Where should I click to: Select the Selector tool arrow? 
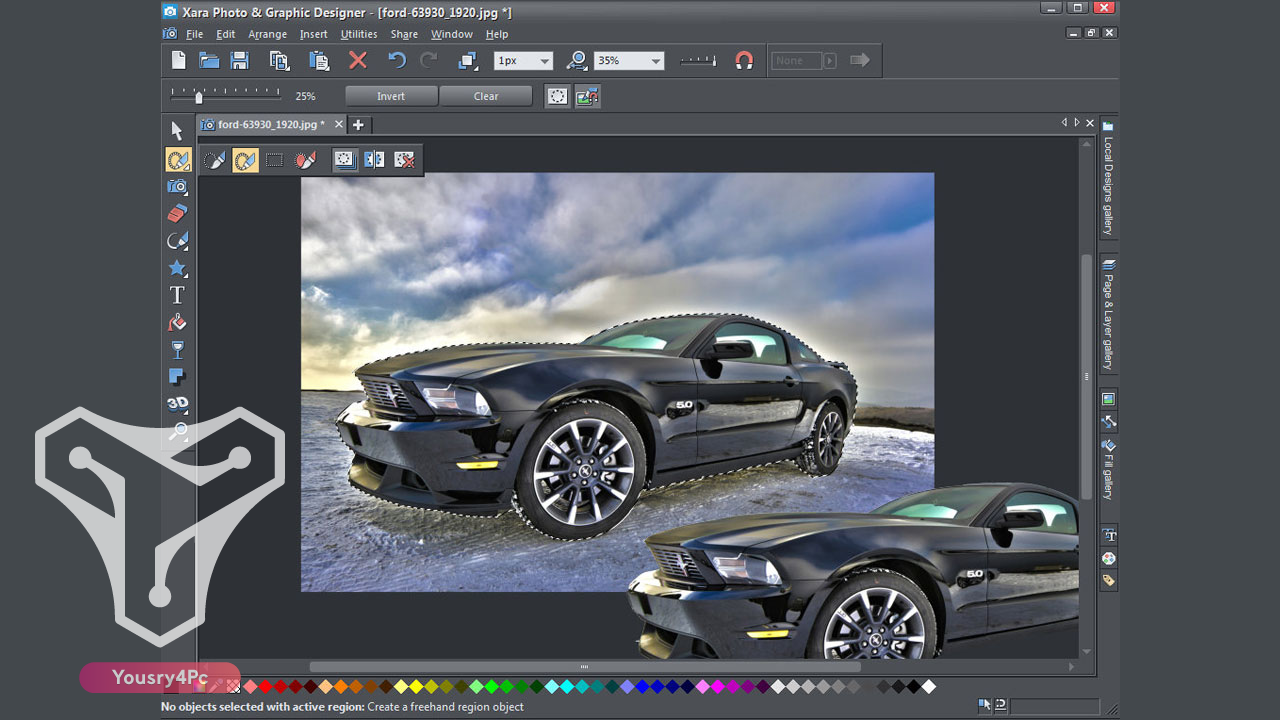[x=177, y=130]
